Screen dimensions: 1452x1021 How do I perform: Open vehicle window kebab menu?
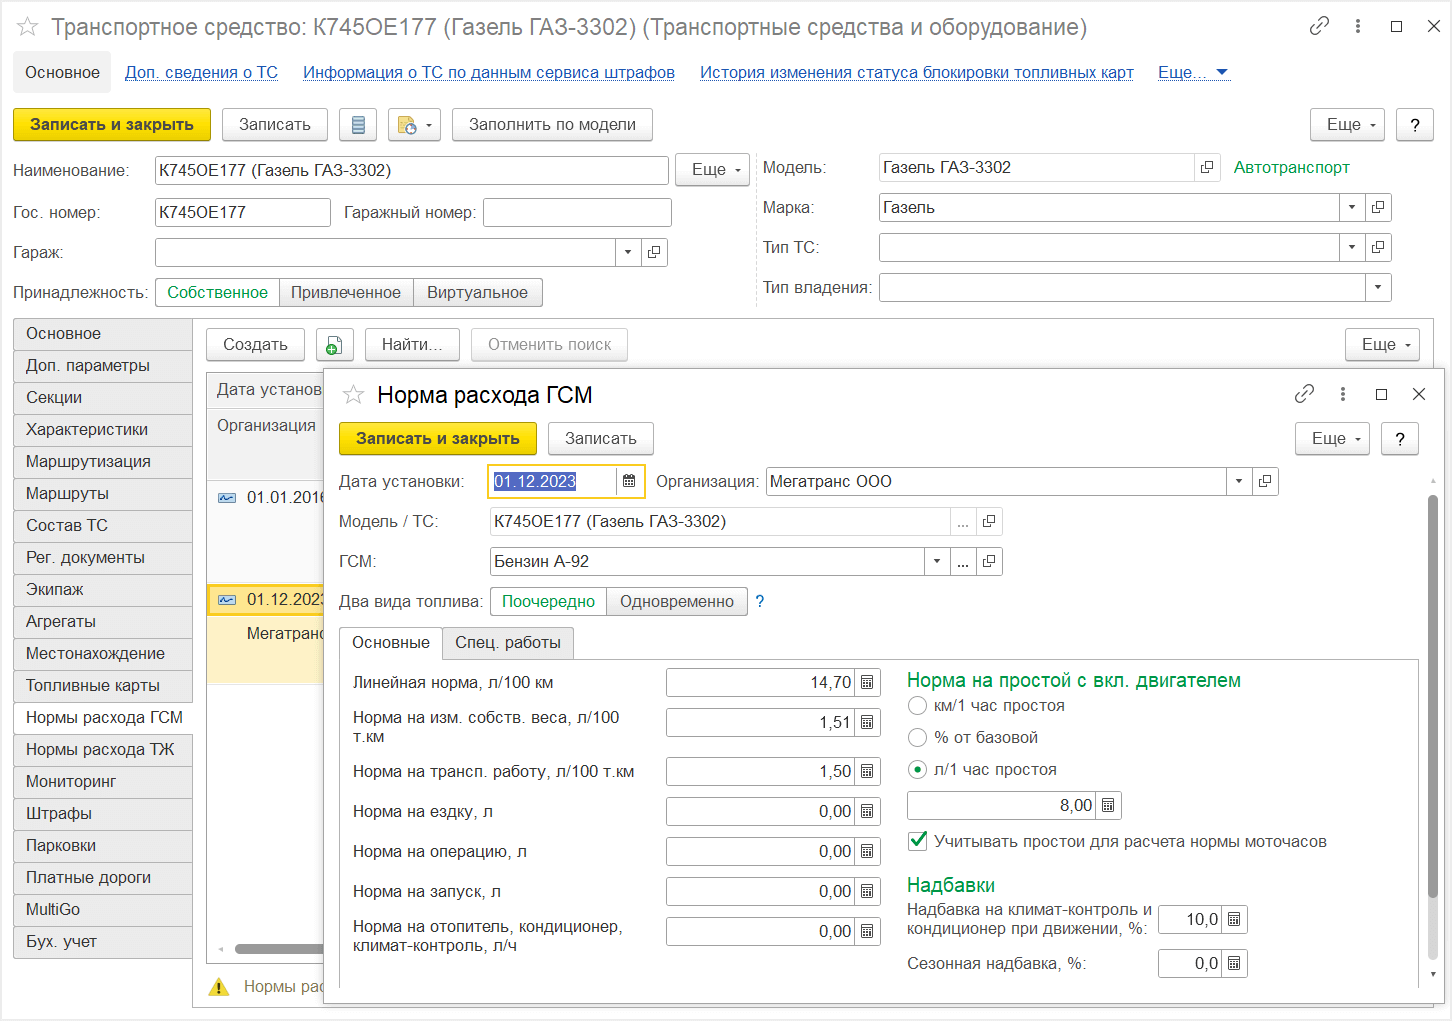pyautogui.click(x=1358, y=26)
